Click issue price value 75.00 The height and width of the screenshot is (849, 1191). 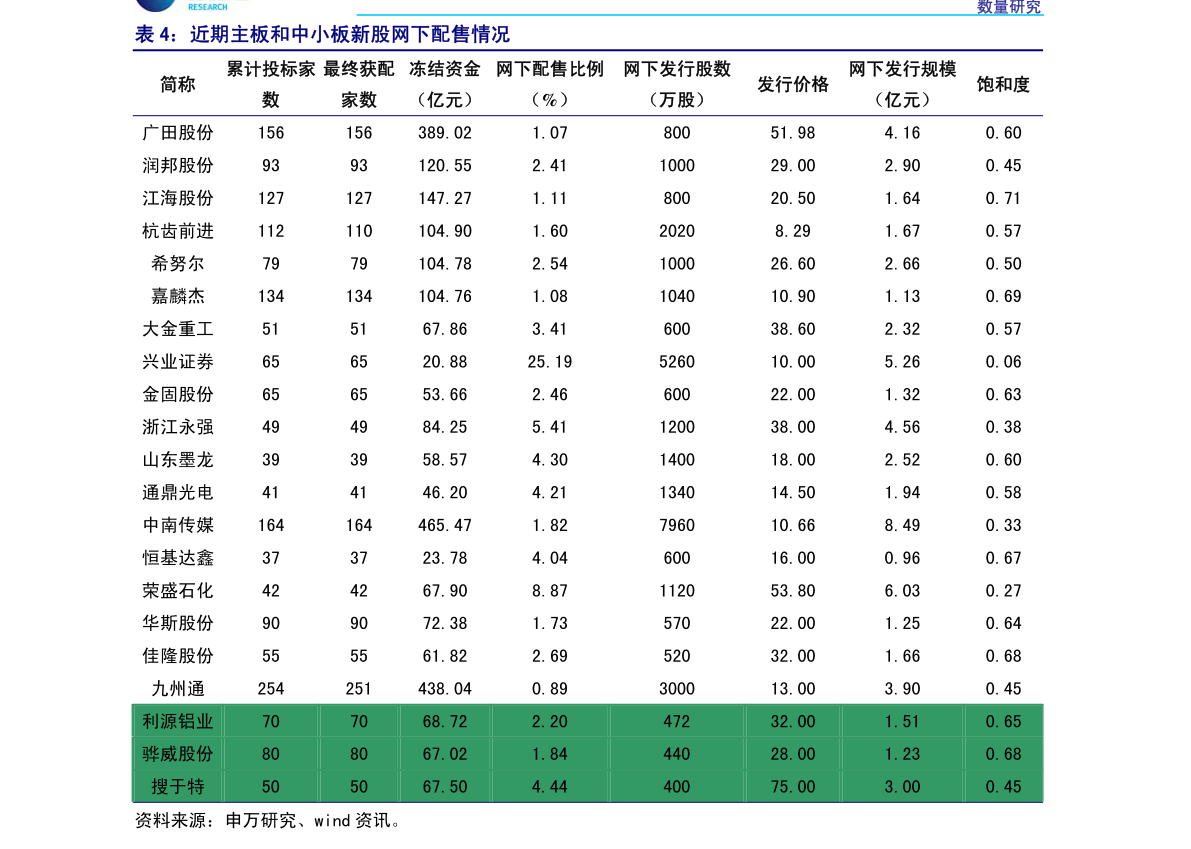(x=792, y=786)
